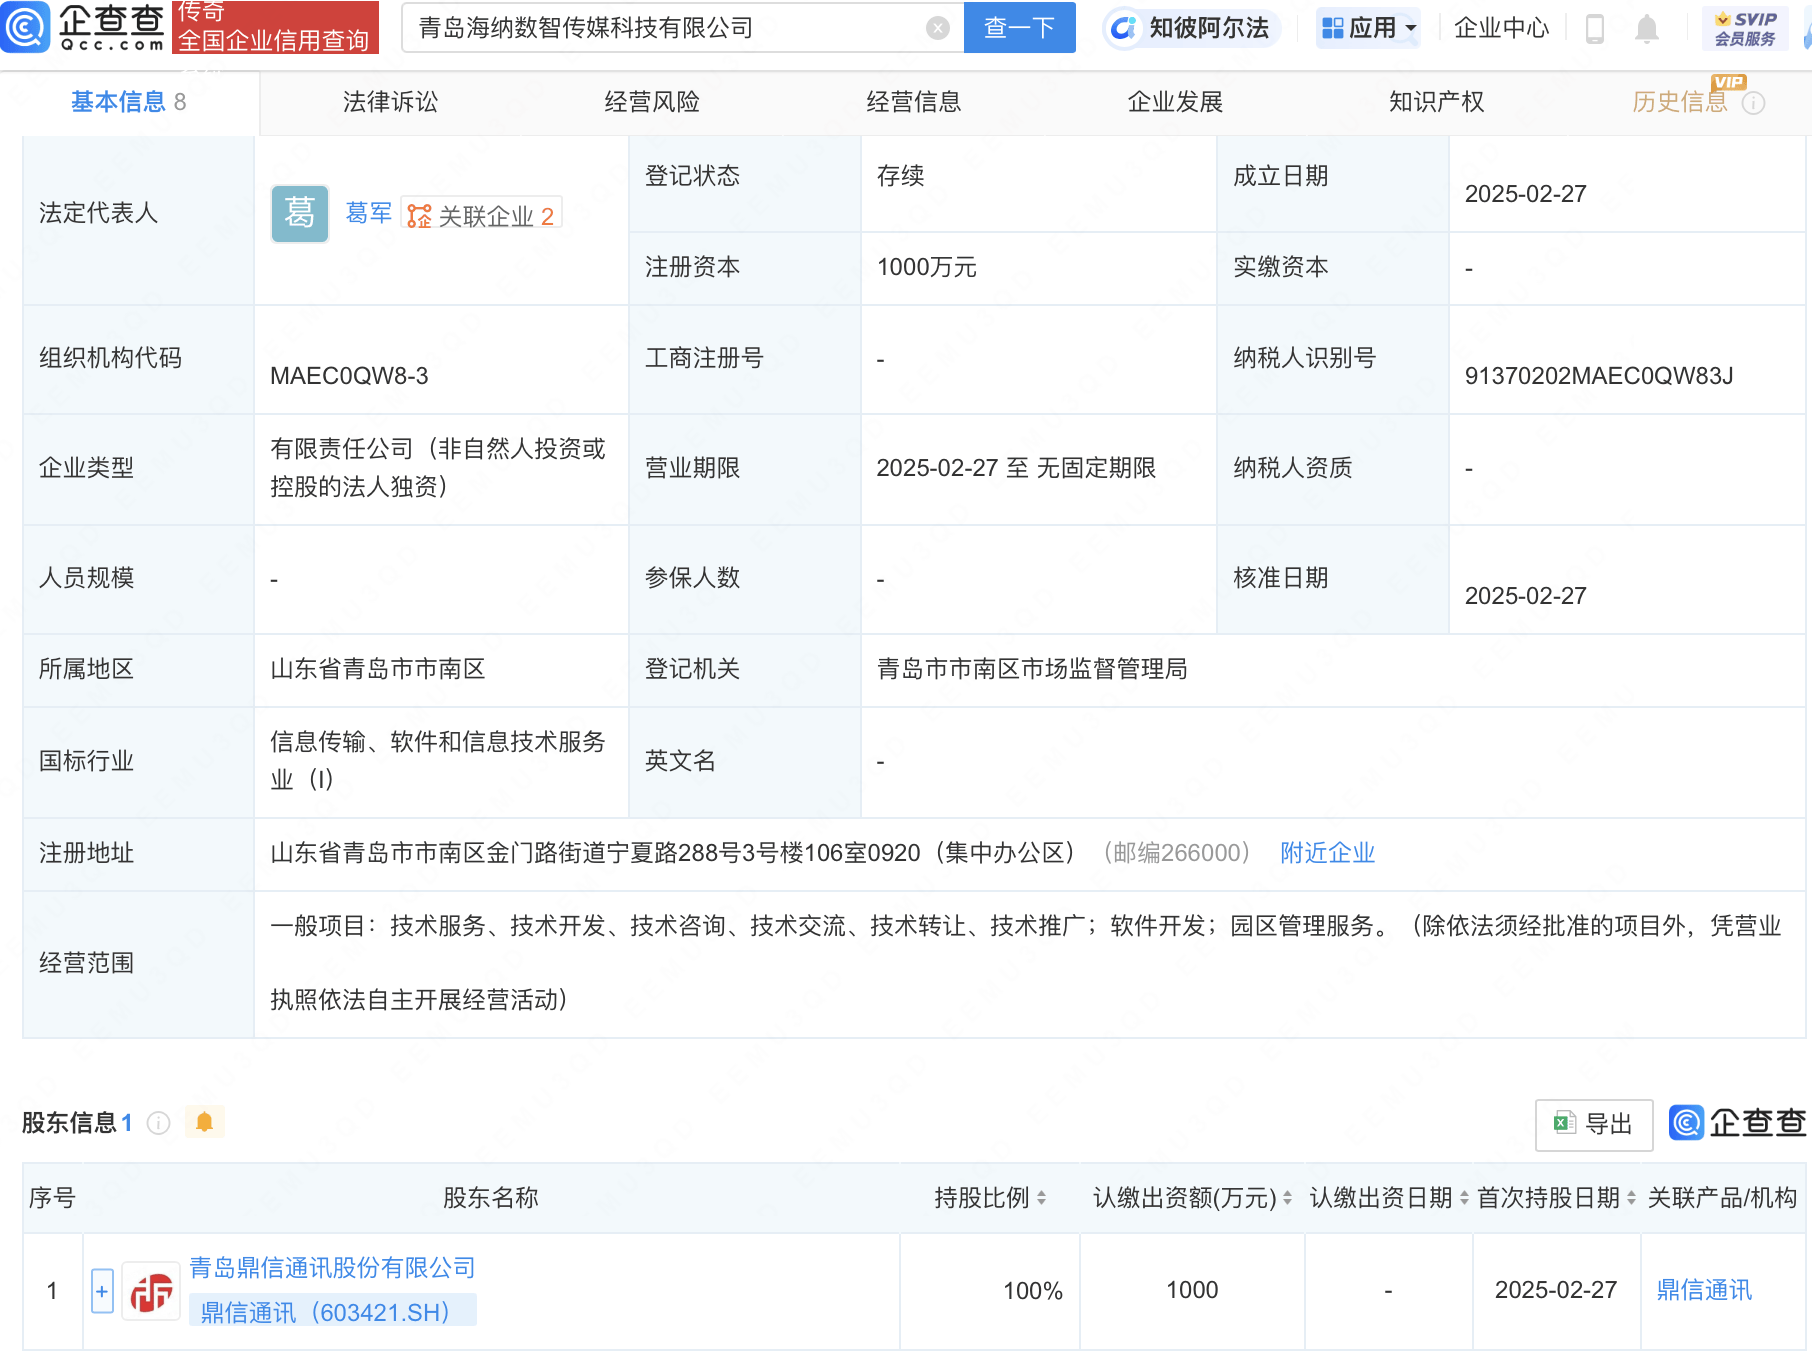Open the 知识产权 tab
1812x1356 pixels.
(x=1436, y=102)
